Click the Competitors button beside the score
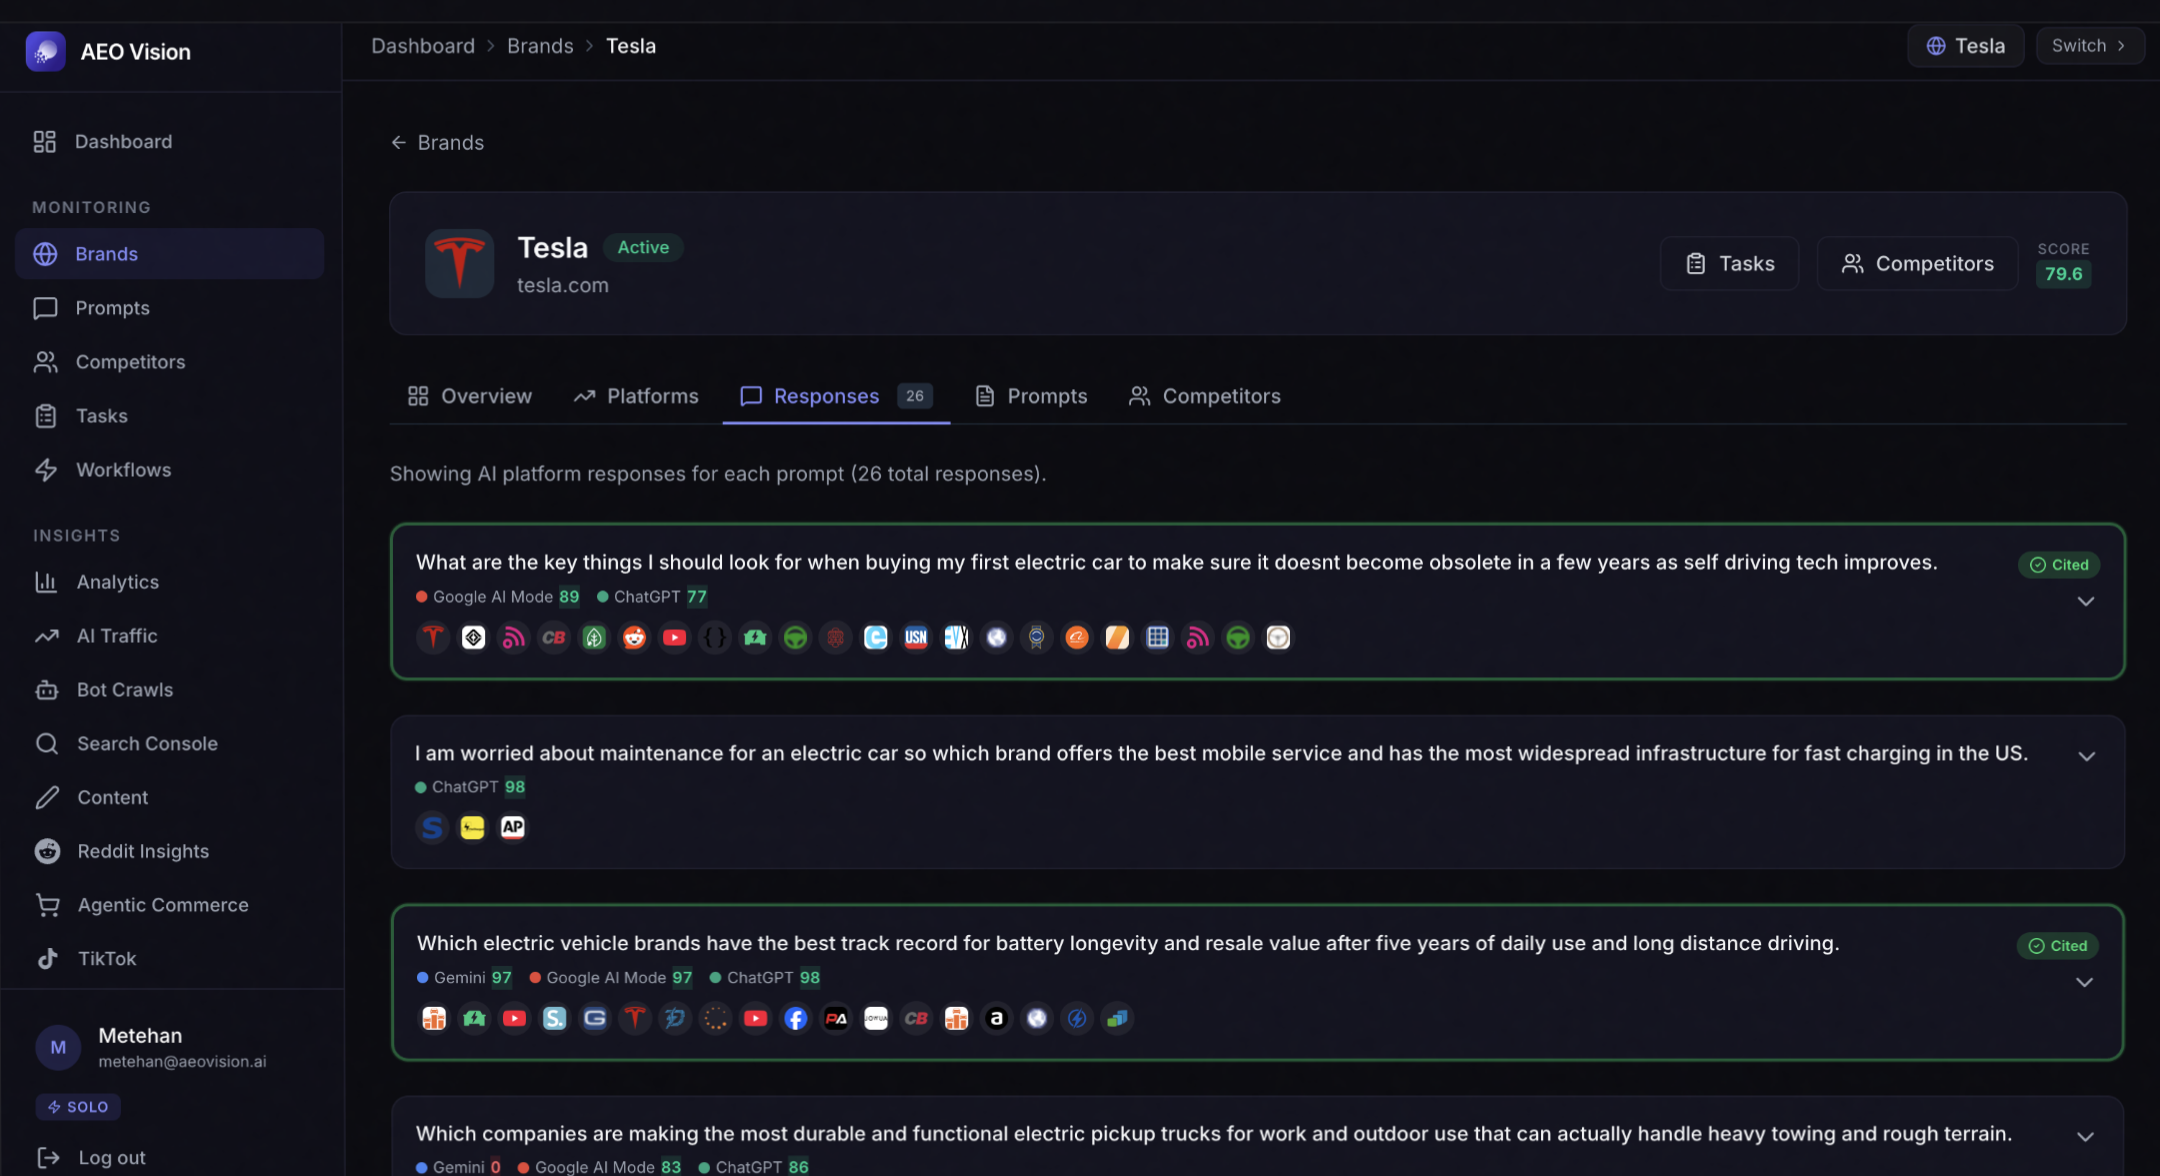The height and width of the screenshot is (1176, 2160). (1917, 263)
